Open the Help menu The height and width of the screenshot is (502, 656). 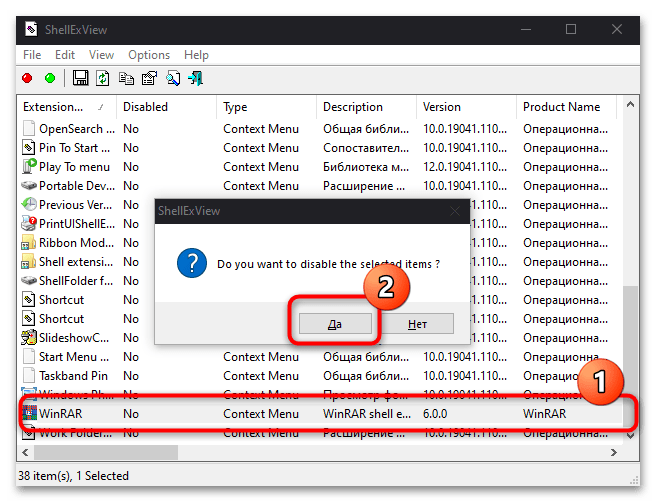(196, 55)
